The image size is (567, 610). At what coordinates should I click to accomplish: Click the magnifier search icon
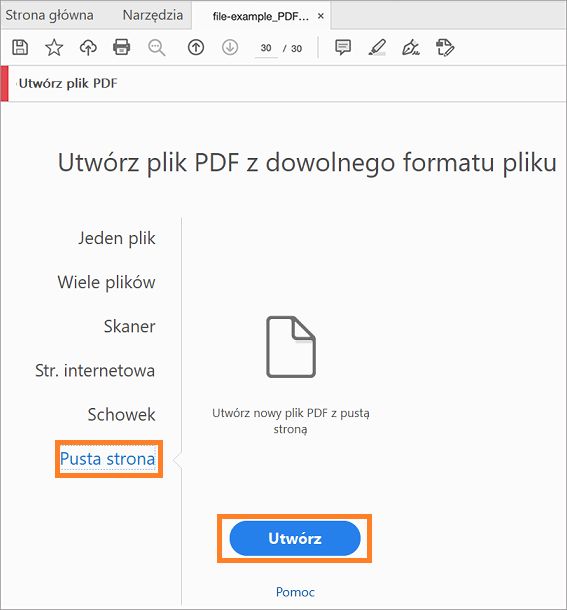(157, 48)
